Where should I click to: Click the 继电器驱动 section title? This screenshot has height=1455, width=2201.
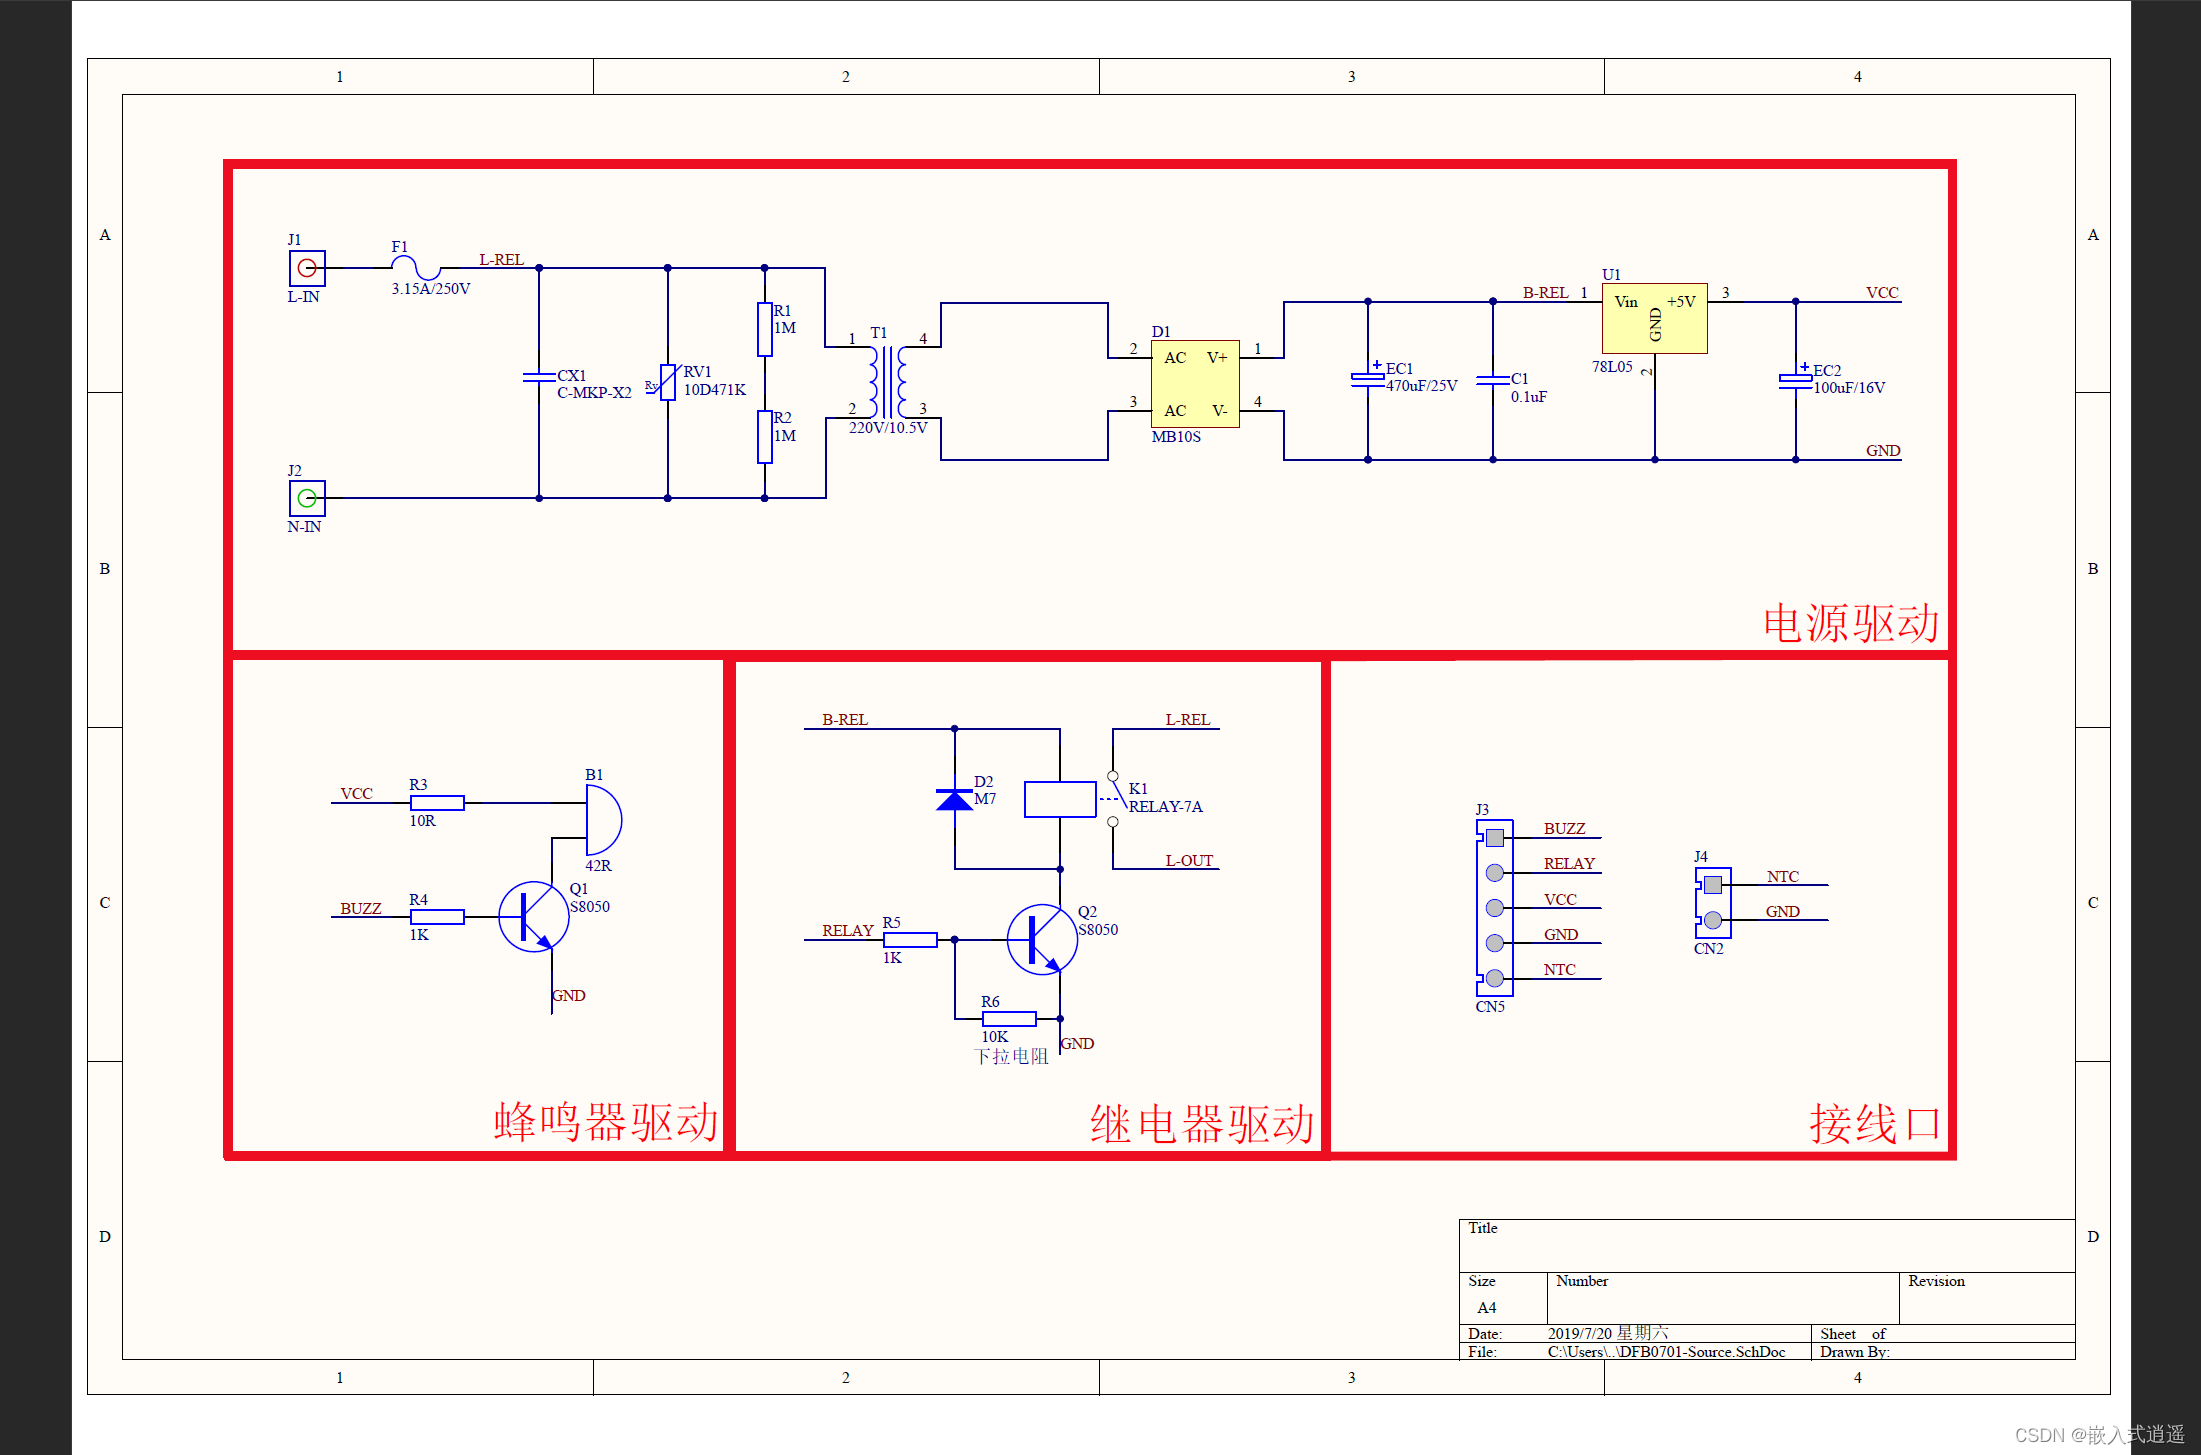pyautogui.click(x=1202, y=1124)
